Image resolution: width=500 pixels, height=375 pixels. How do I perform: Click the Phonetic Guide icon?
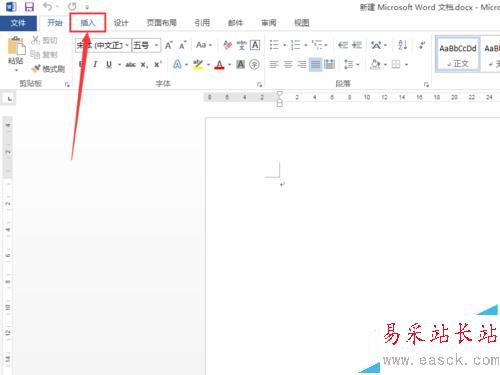(242, 45)
